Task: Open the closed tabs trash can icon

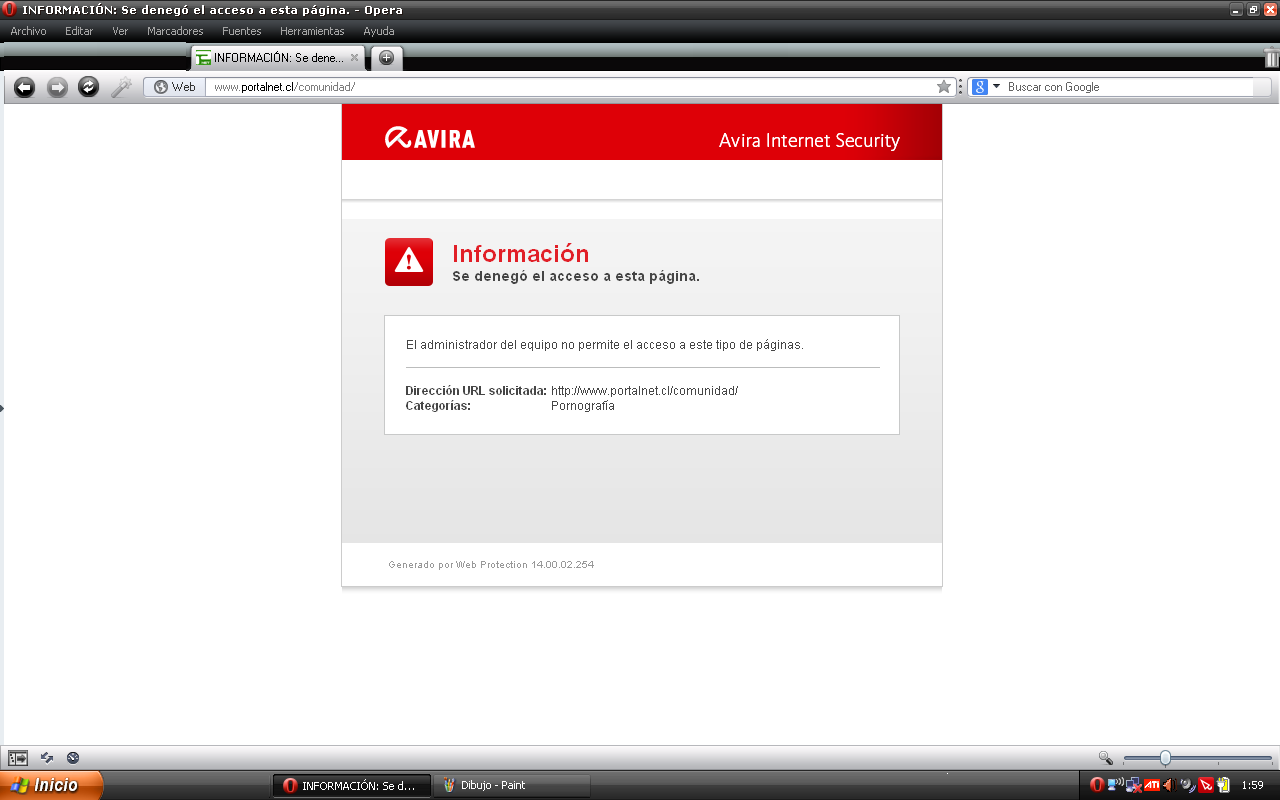Action: point(1271,57)
